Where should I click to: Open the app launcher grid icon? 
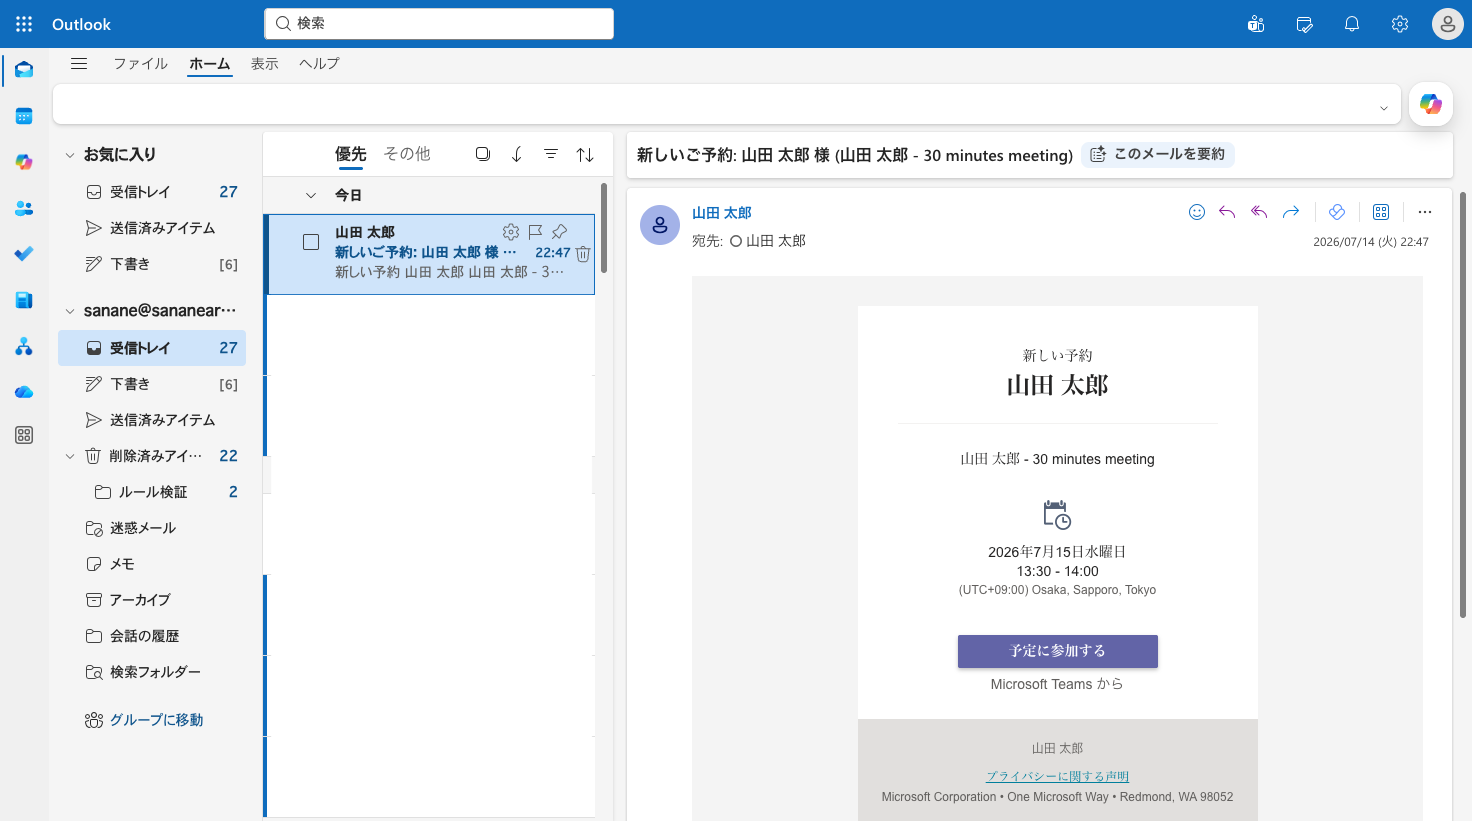(x=24, y=24)
